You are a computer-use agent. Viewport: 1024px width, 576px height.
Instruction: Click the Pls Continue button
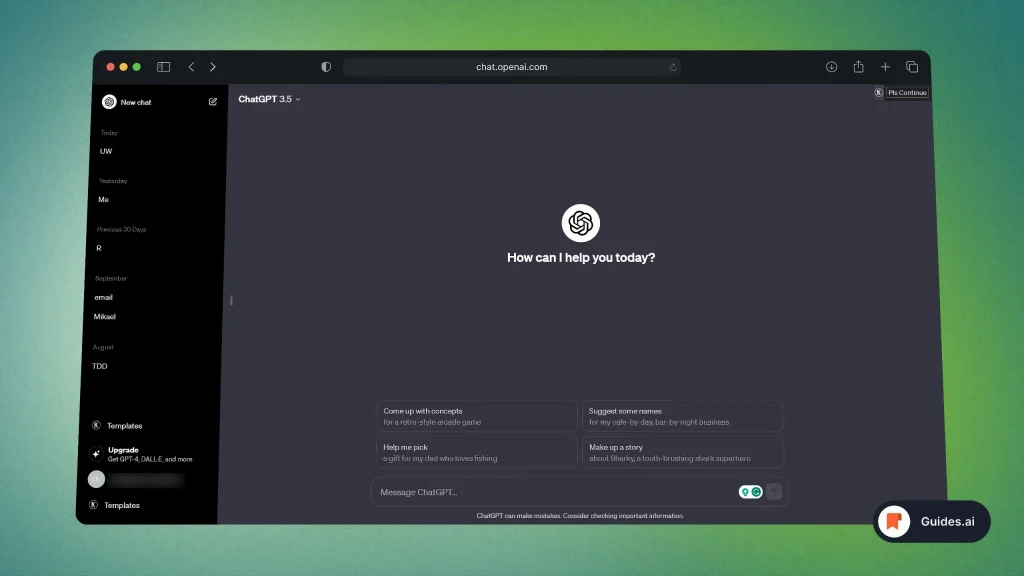click(x=907, y=93)
